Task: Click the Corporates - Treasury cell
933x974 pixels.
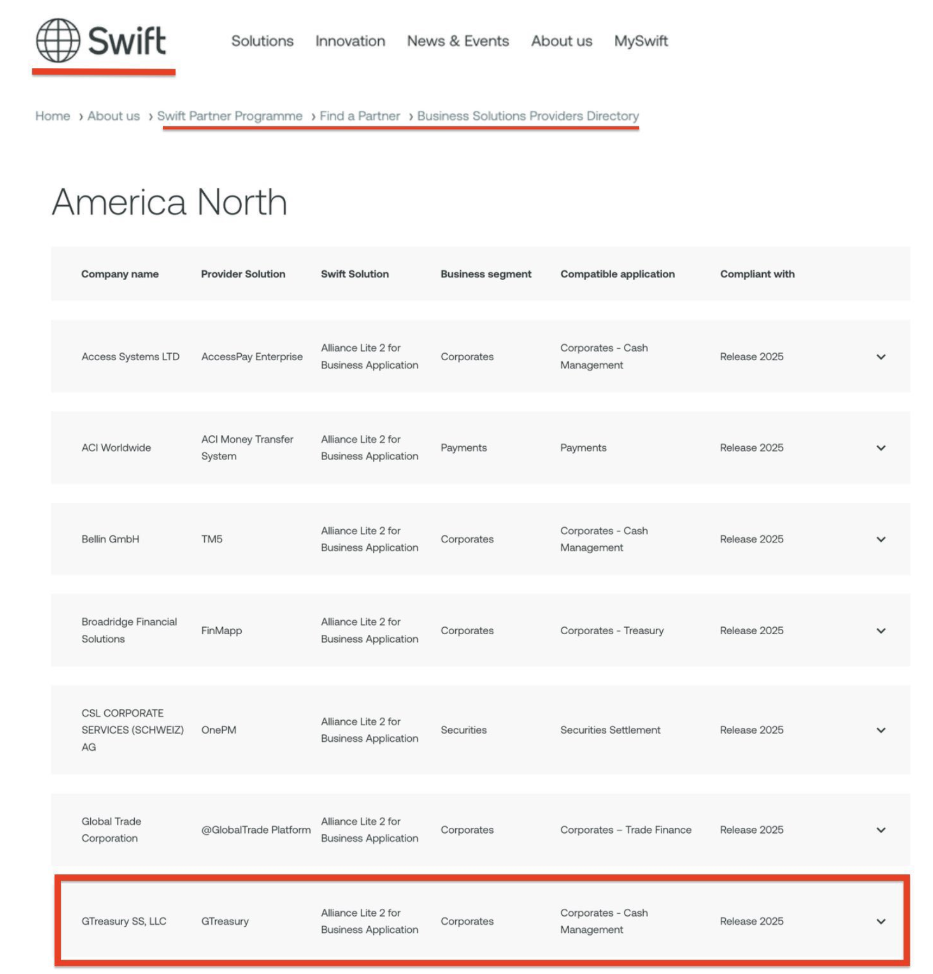Action: [x=612, y=630]
